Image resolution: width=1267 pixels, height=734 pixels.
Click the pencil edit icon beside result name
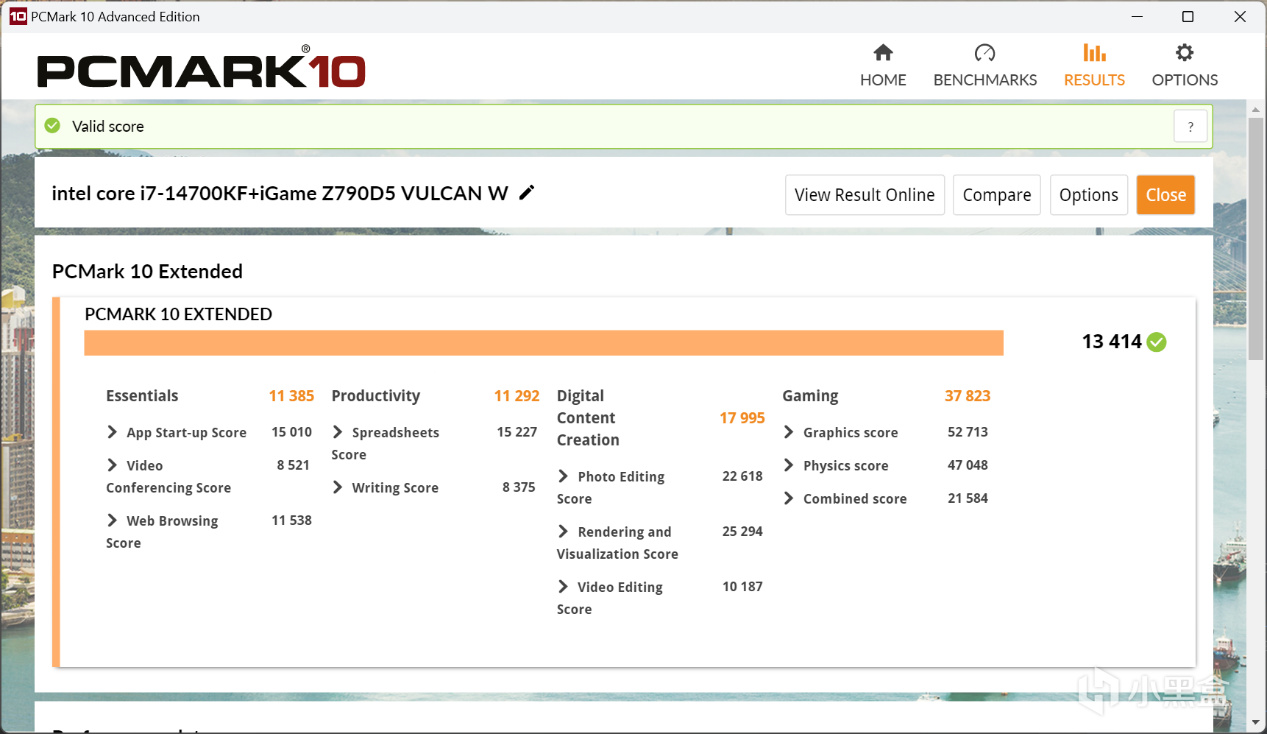coord(527,193)
